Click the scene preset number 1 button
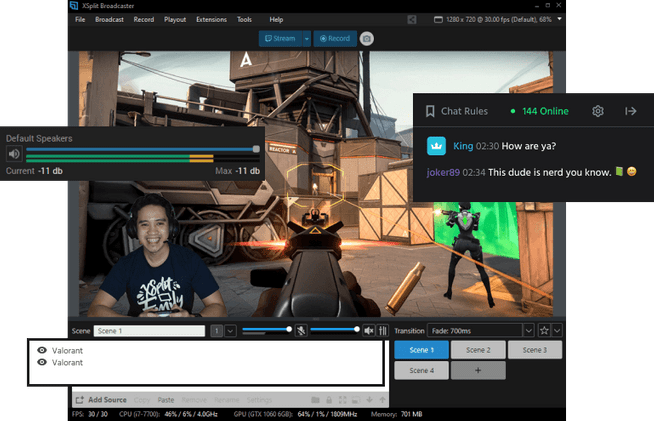The image size is (654, 421). 216,331
